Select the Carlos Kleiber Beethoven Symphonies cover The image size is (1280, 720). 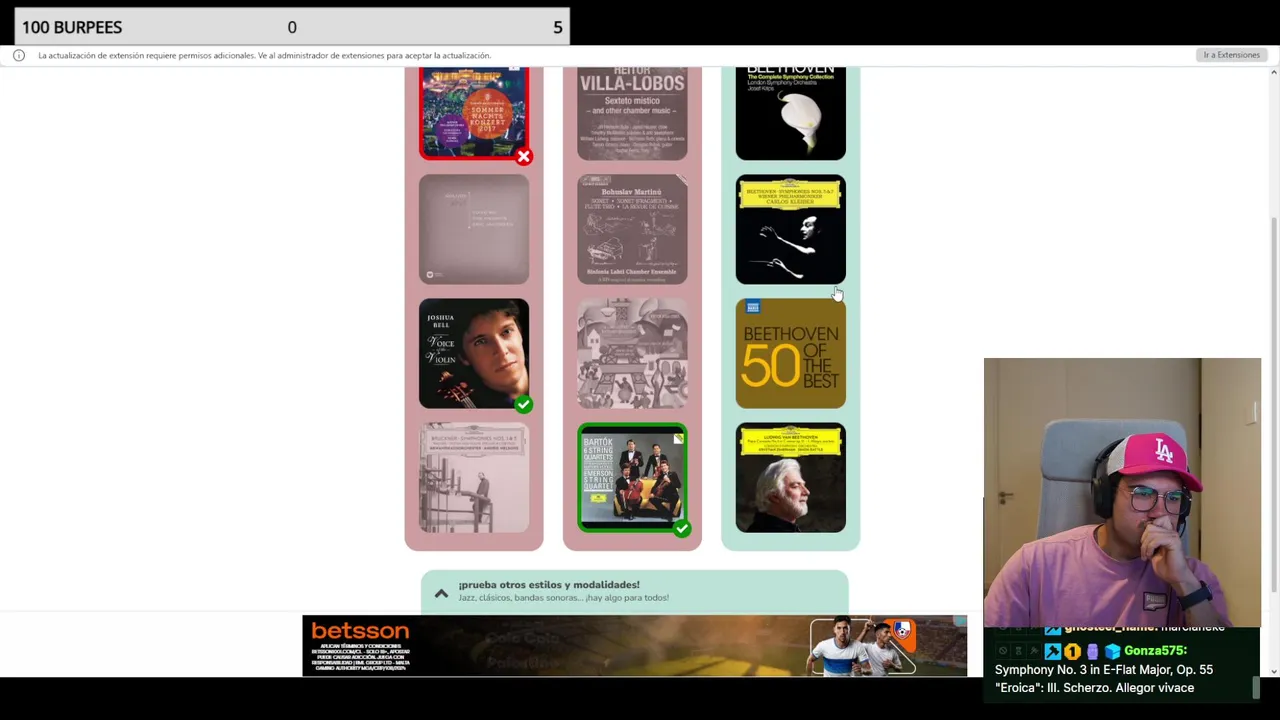click(790, 230)
